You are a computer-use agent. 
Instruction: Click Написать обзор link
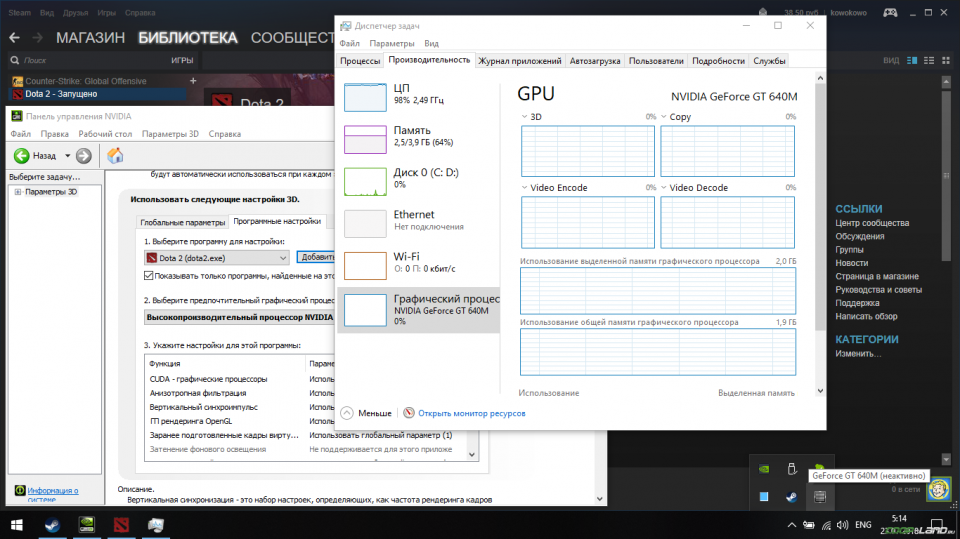tap(866, 317)
